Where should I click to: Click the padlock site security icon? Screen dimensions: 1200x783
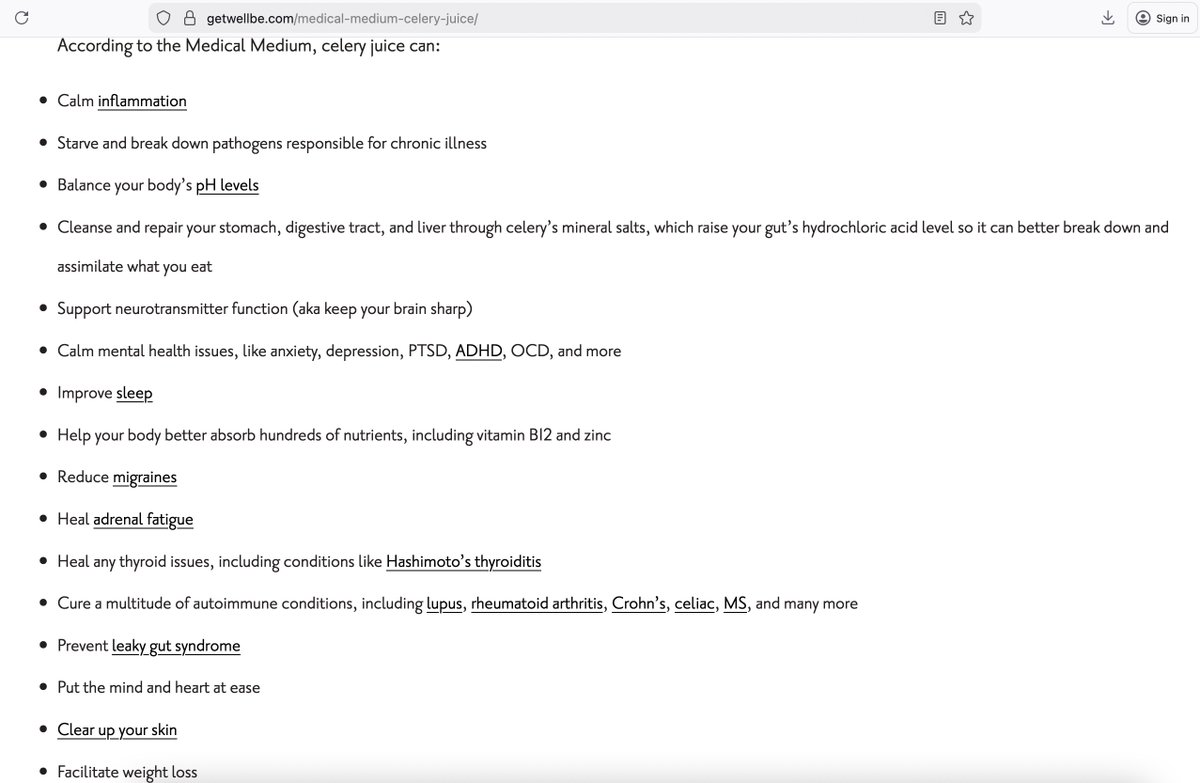(x=189, y=18)
